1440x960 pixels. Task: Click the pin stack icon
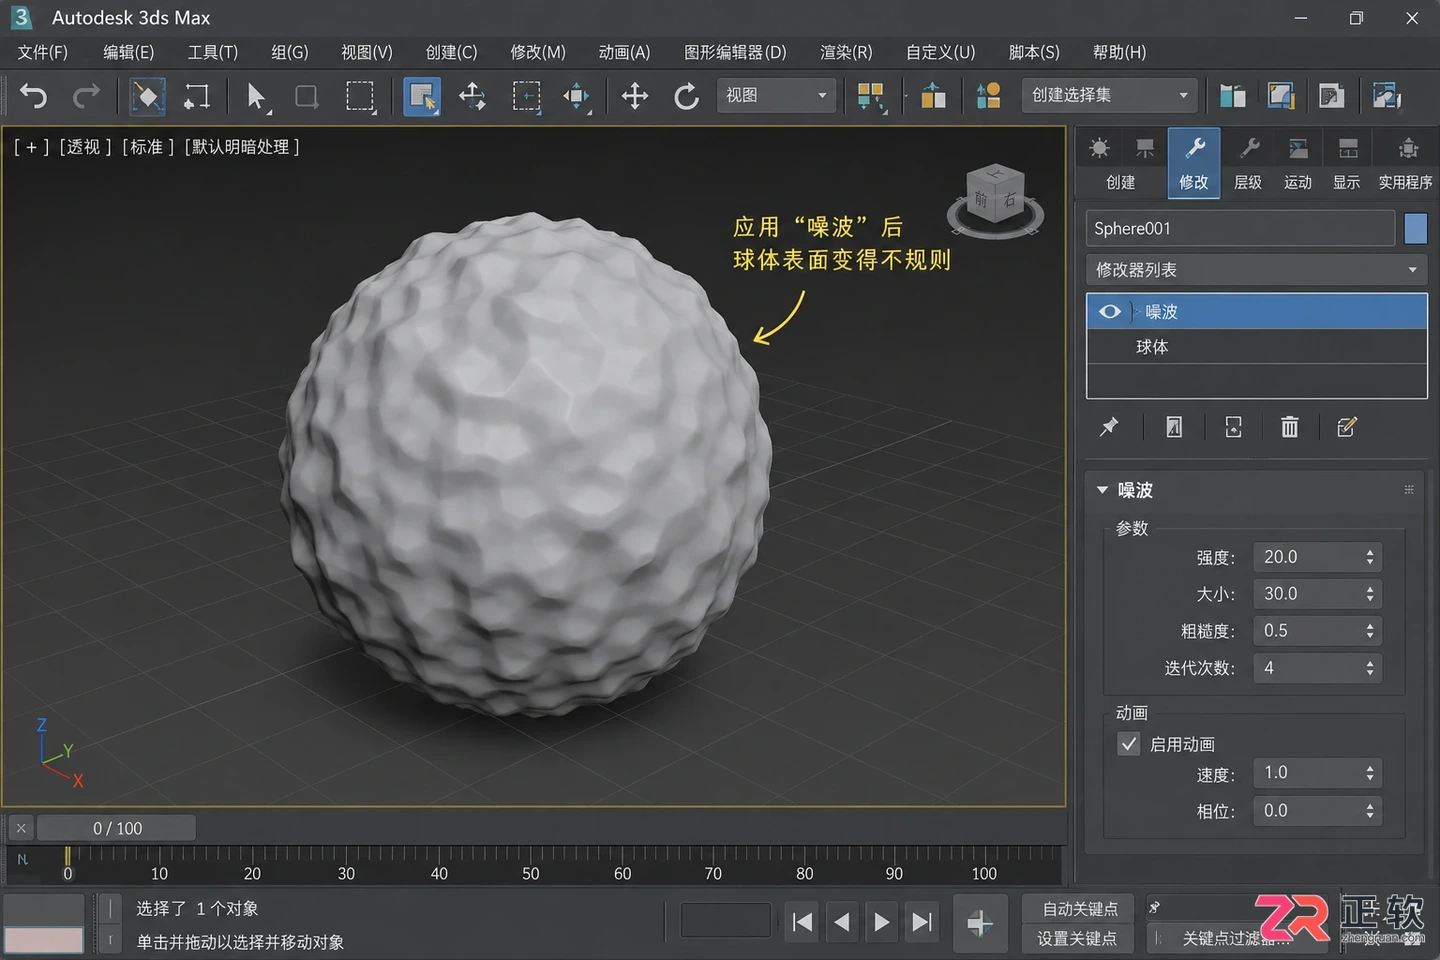tap(1108, 427)
